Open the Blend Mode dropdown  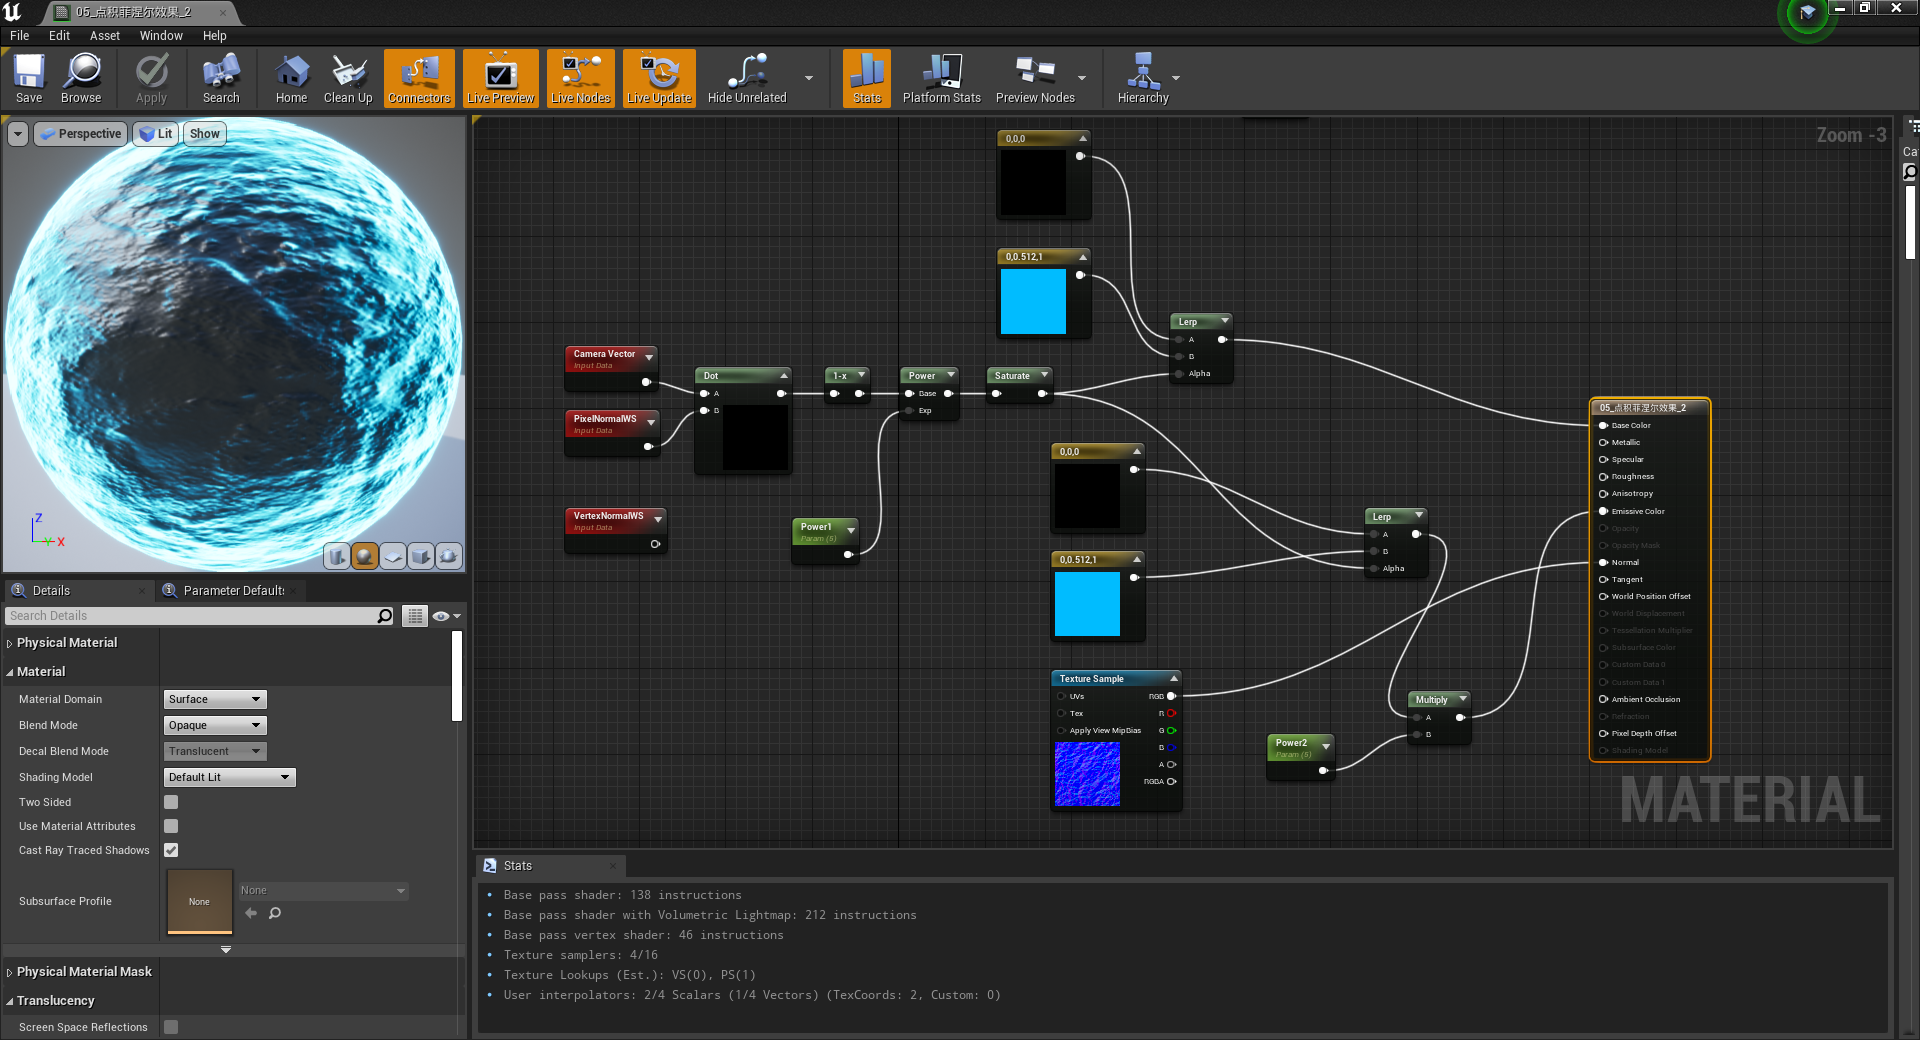point(214,725)
